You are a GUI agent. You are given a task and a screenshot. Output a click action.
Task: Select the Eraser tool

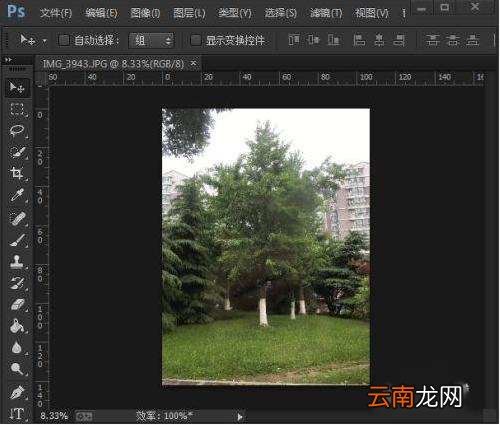tap(17, 304)
